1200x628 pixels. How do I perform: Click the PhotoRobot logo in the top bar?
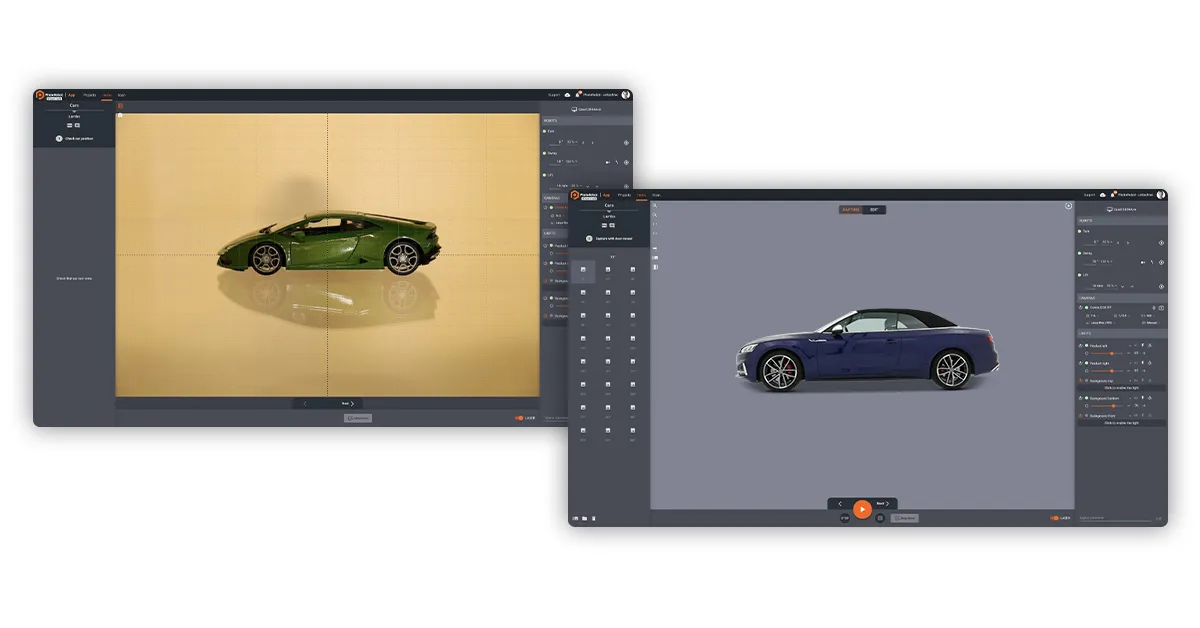(x=576, y=194)
